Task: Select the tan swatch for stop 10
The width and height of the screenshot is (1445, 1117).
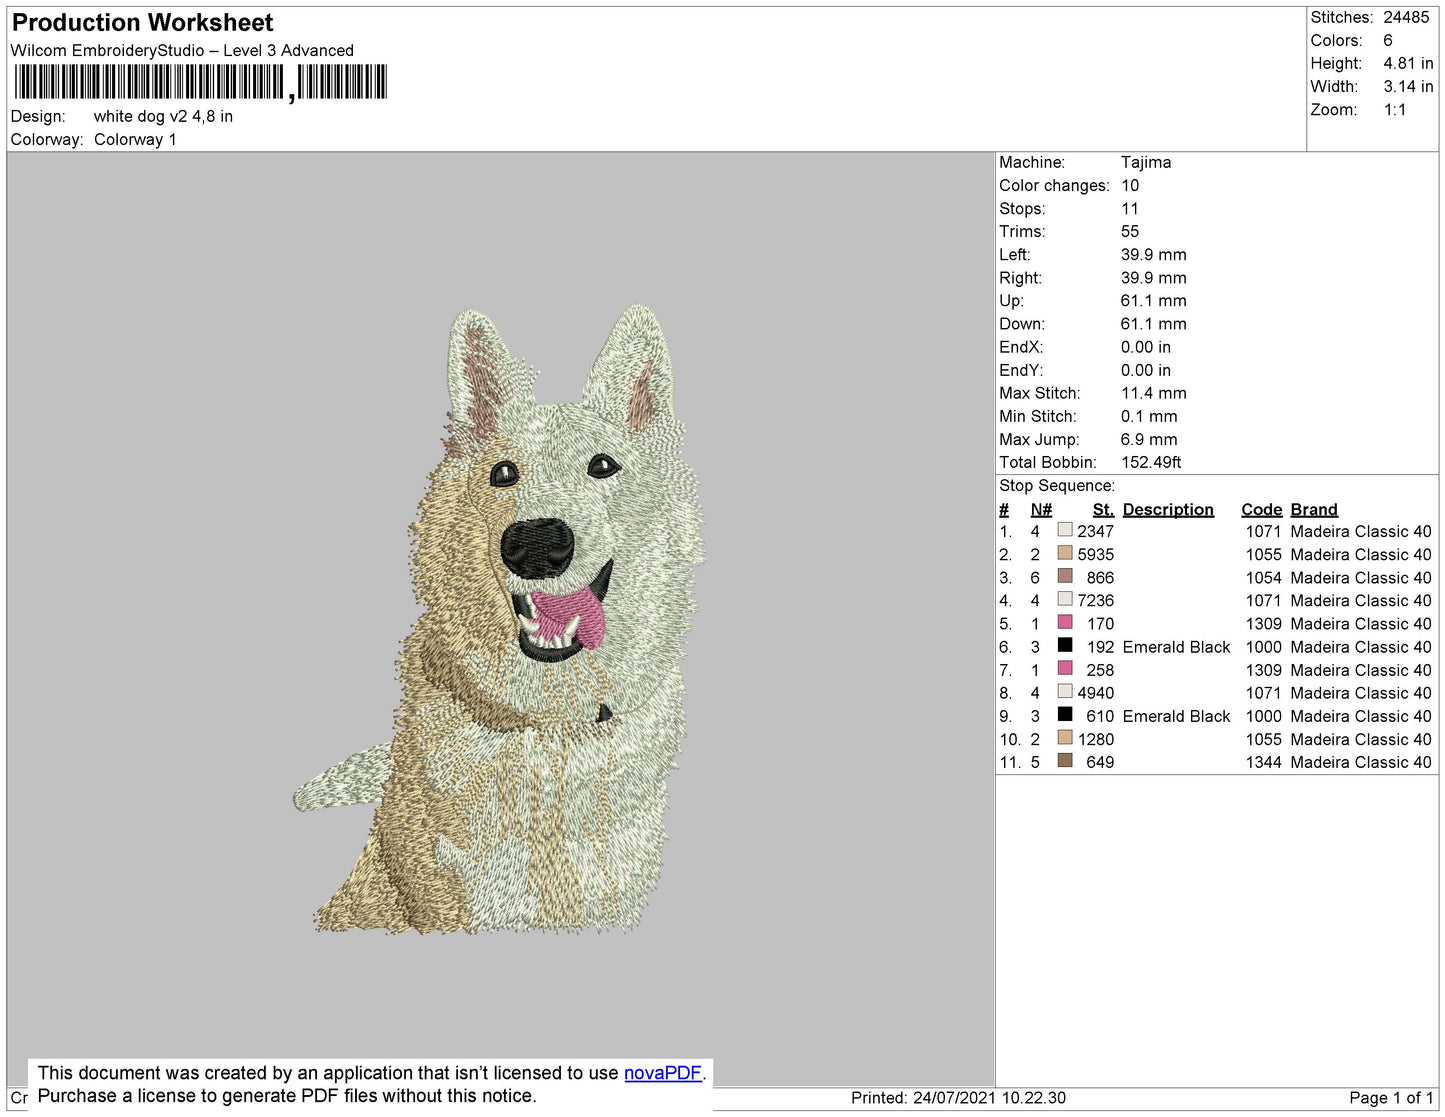Action: click(x=1065, y=737)
